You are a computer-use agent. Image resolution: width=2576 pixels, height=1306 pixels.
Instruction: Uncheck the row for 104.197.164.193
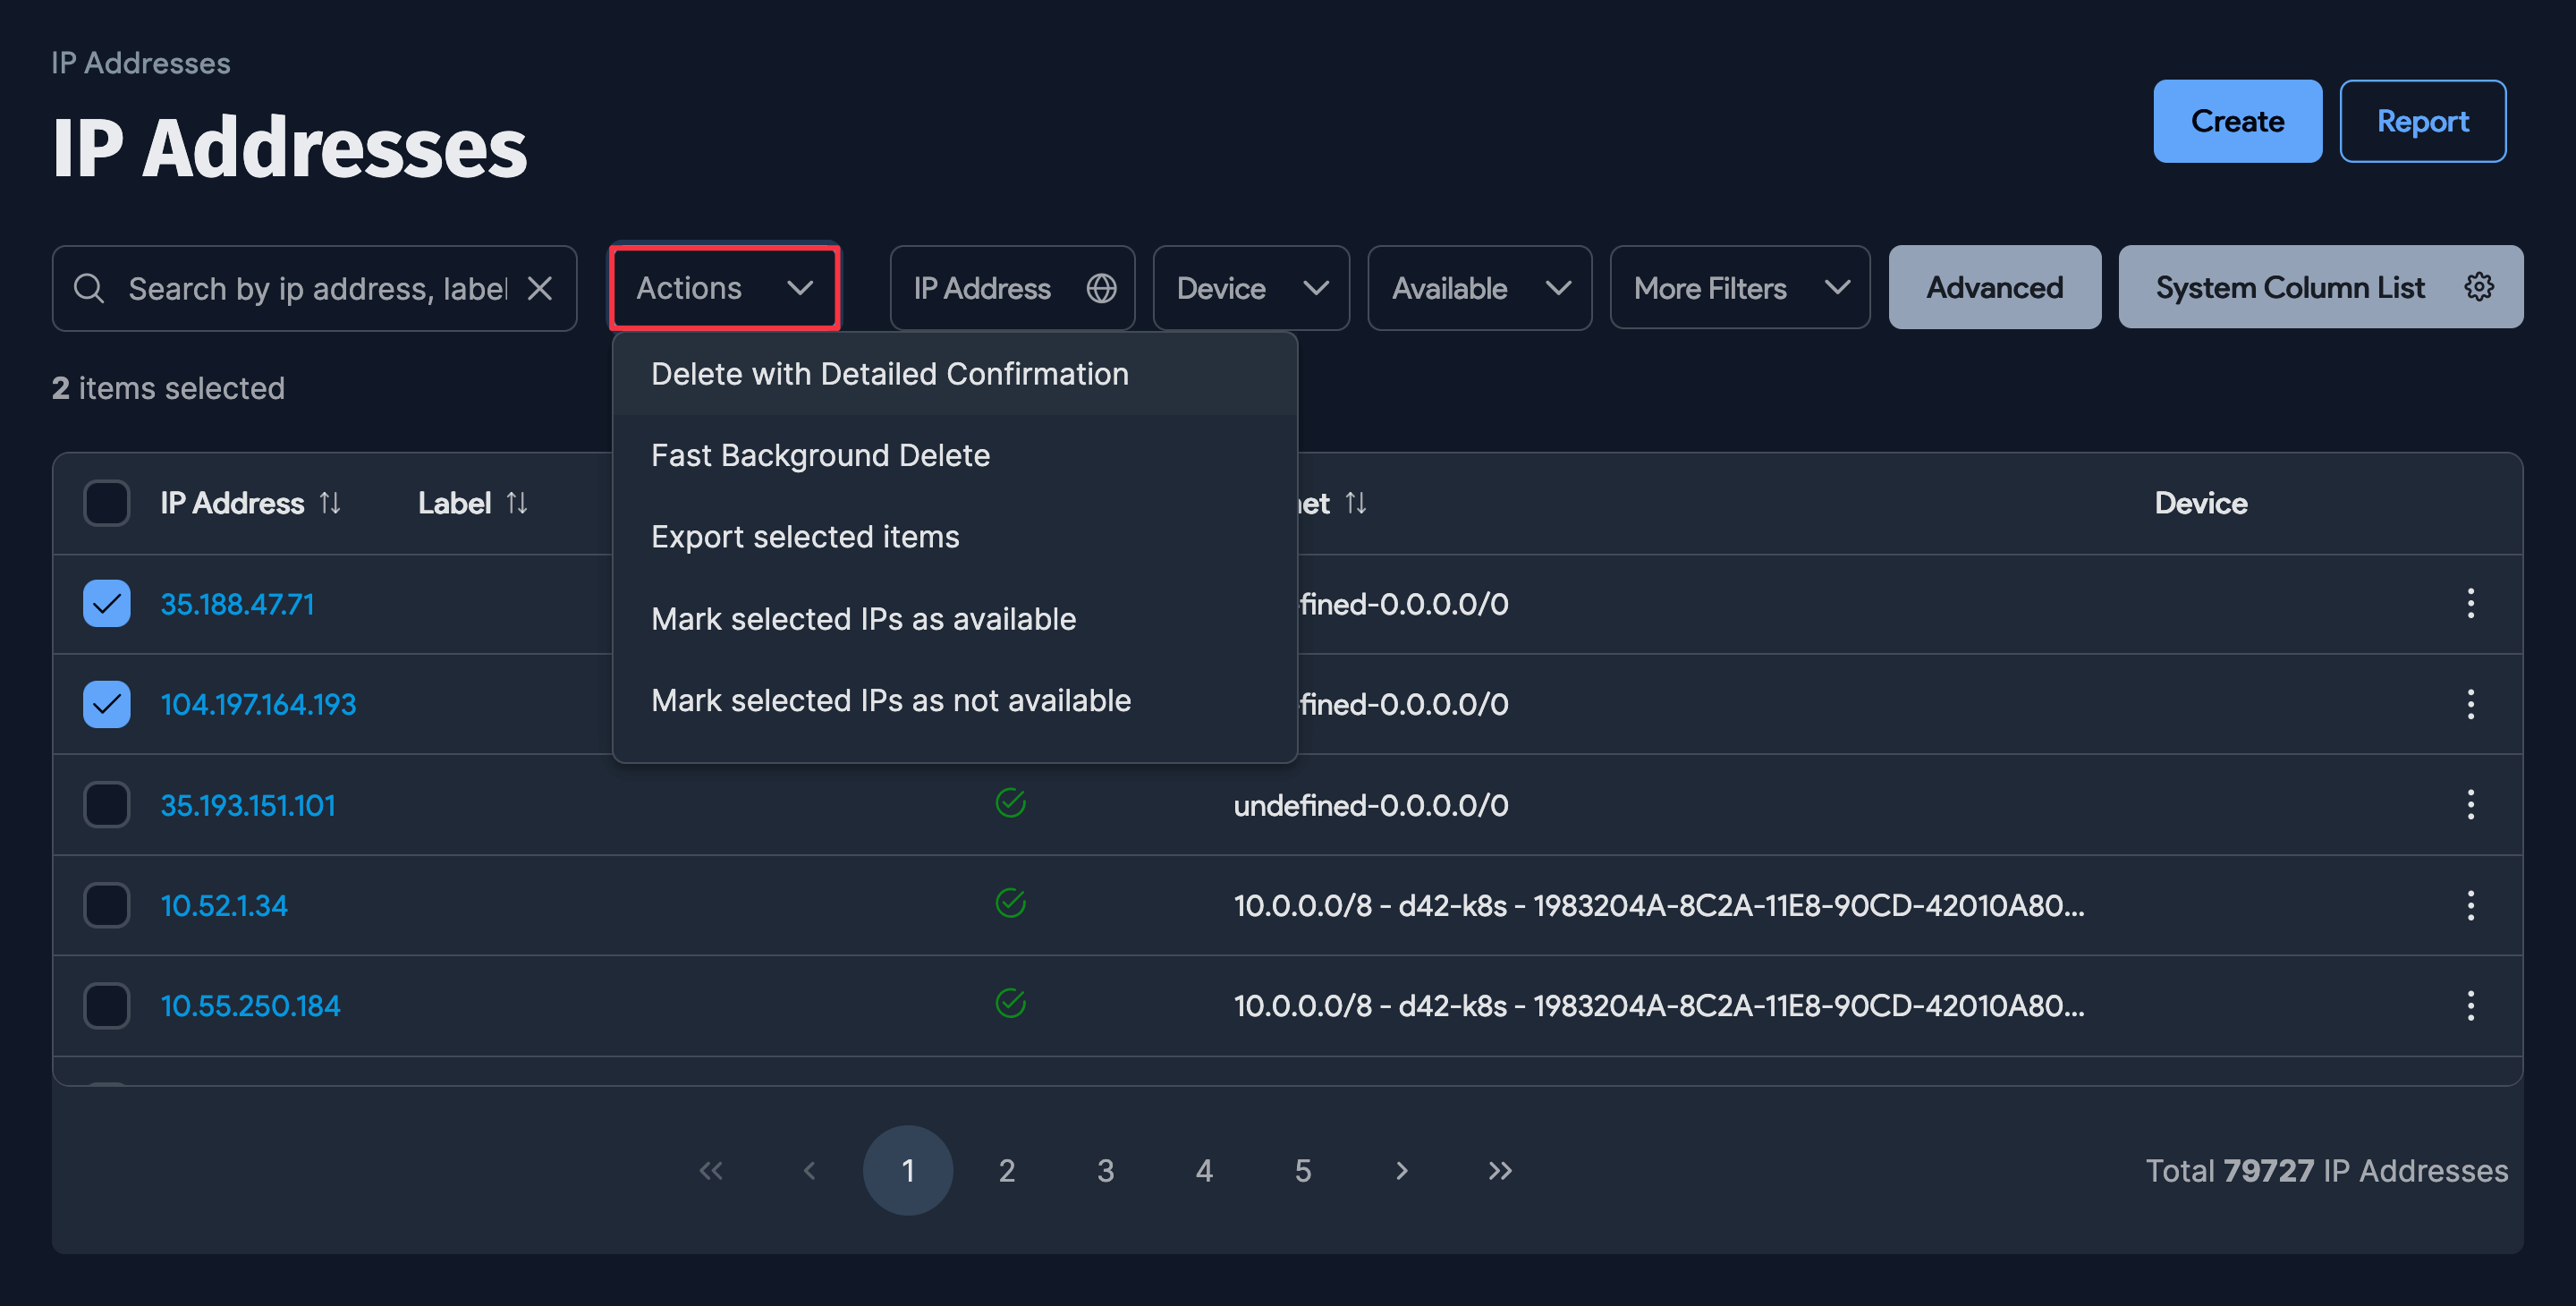106,704
